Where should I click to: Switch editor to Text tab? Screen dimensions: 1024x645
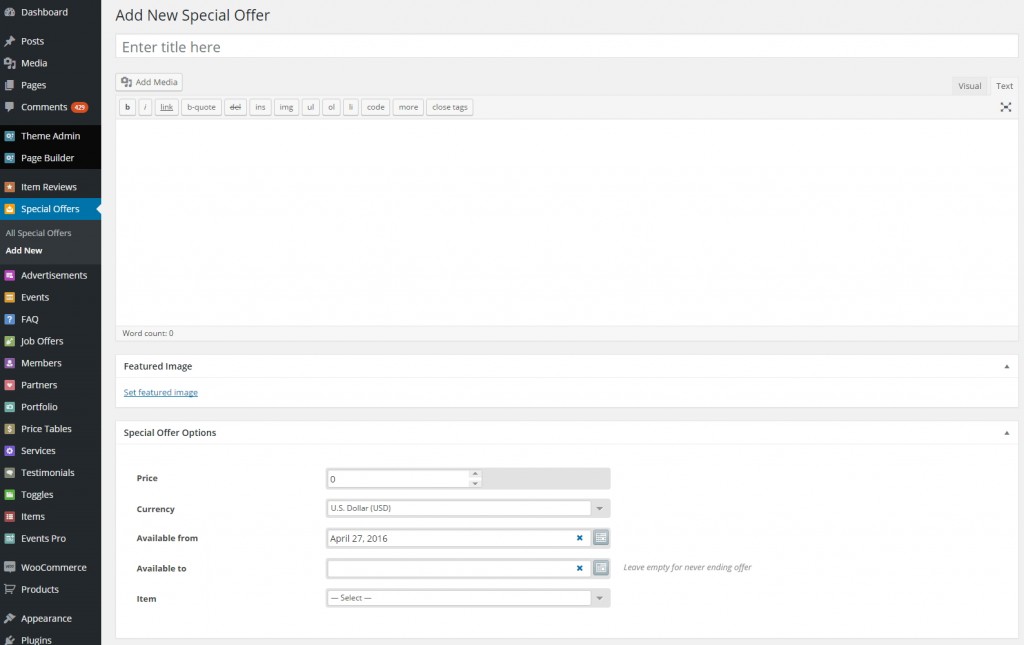point(1004,86)
